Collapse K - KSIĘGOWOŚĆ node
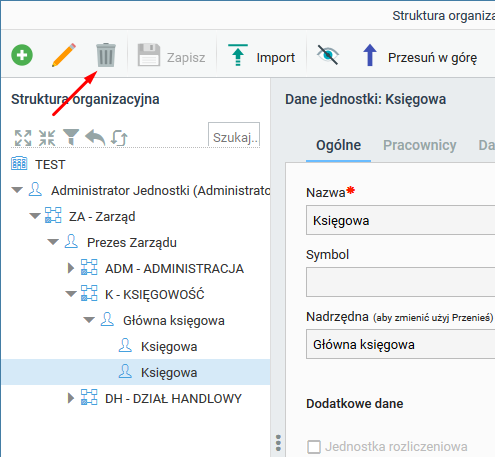The height and width of the screenshot is (457, 495). [71, 294]
